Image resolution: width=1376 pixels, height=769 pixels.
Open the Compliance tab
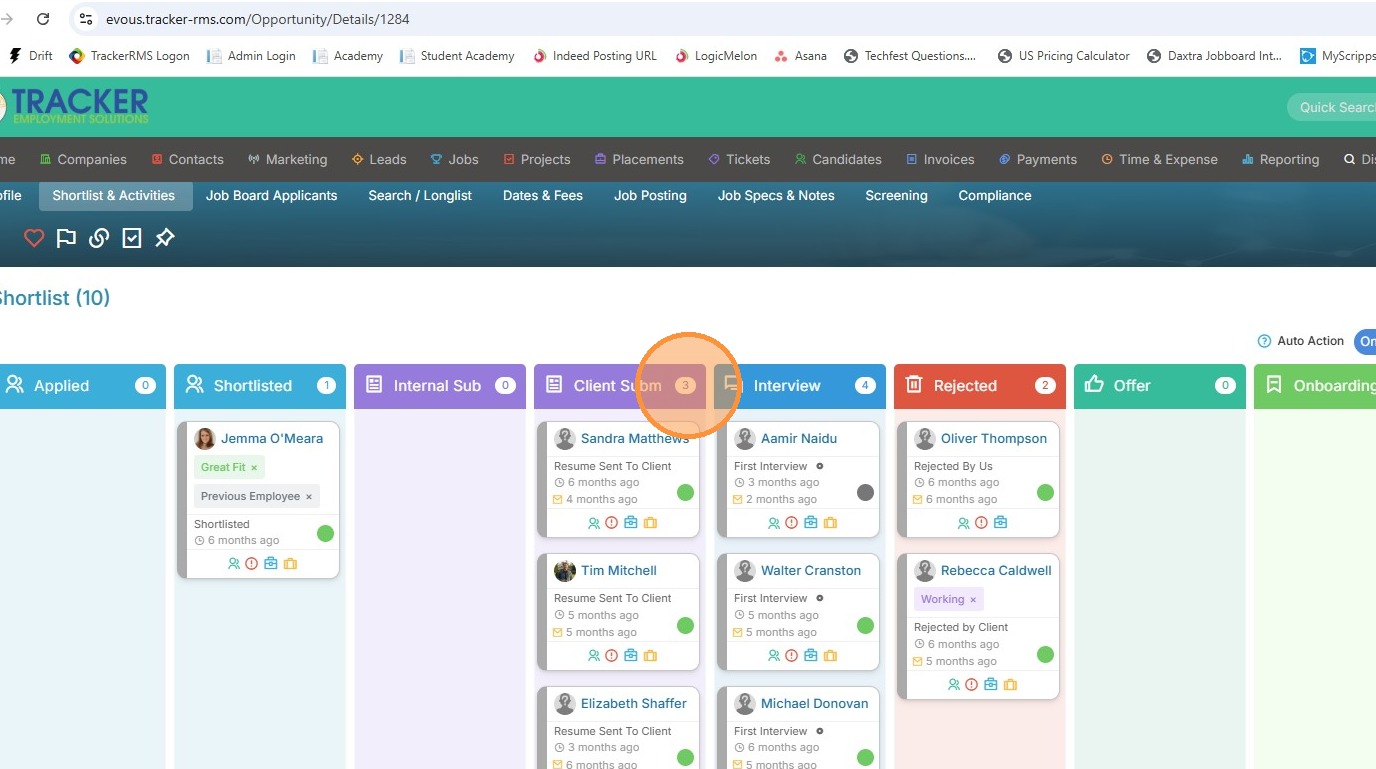(995, 196)
